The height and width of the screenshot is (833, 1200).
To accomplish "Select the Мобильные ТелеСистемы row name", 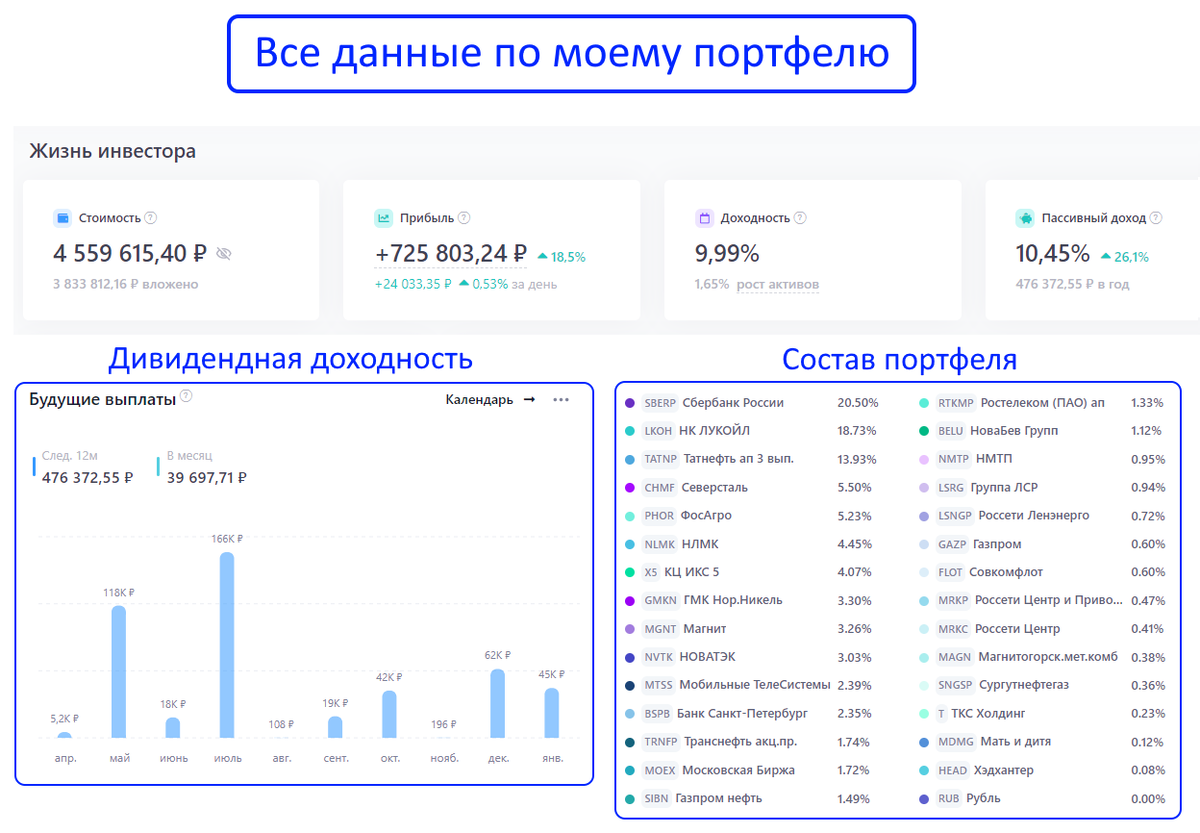I will [755, 686].
